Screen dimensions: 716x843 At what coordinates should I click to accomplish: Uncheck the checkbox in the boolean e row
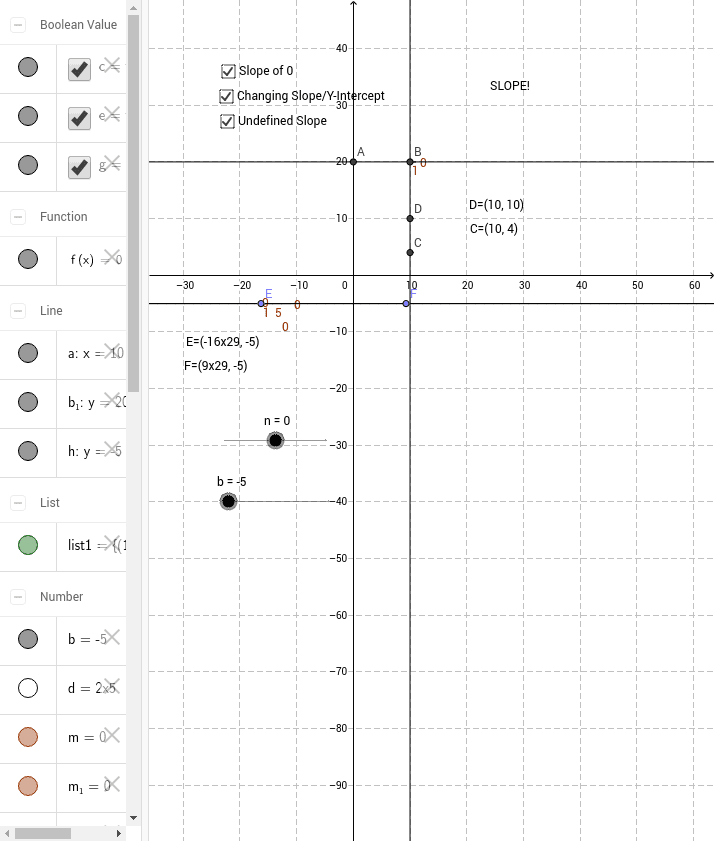click(x=80, y=118)
